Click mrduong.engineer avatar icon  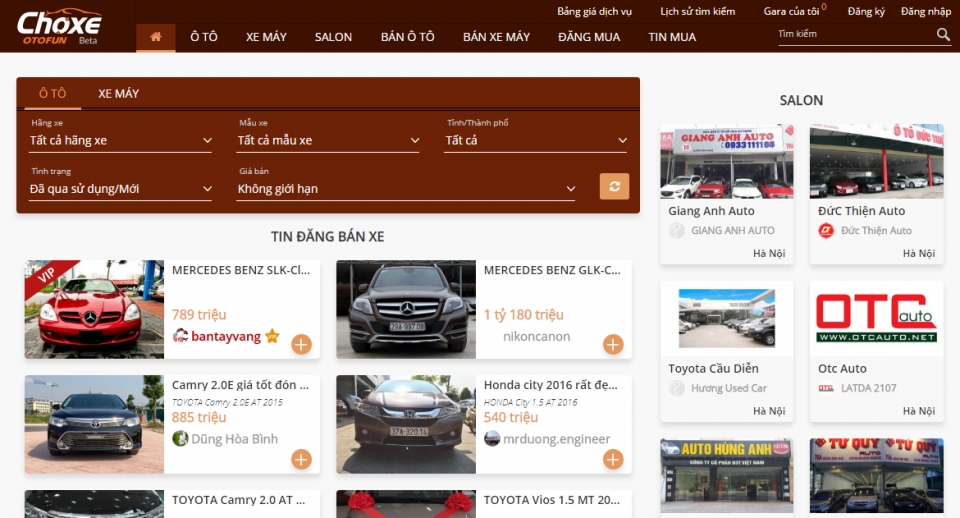(492, 438)
